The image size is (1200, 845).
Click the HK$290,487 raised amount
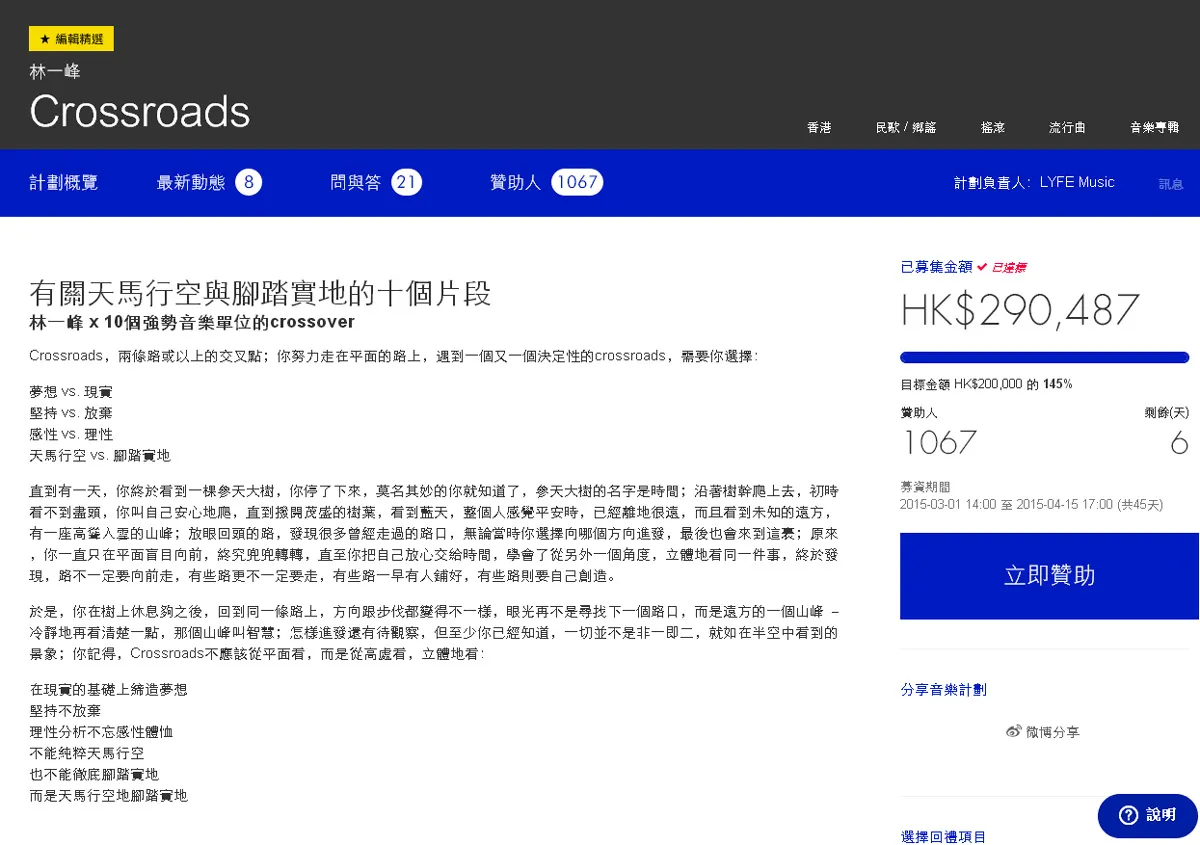pyautogui.click(x=1020, y=310)
